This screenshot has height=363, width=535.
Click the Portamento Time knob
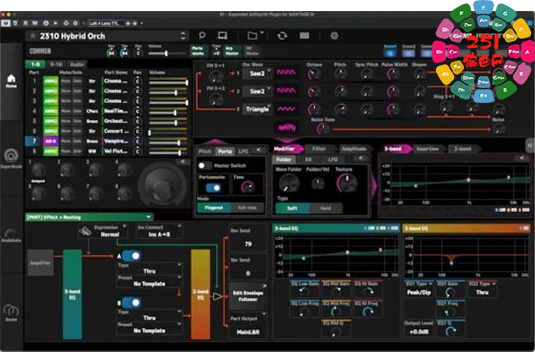[x=247, y=187]
